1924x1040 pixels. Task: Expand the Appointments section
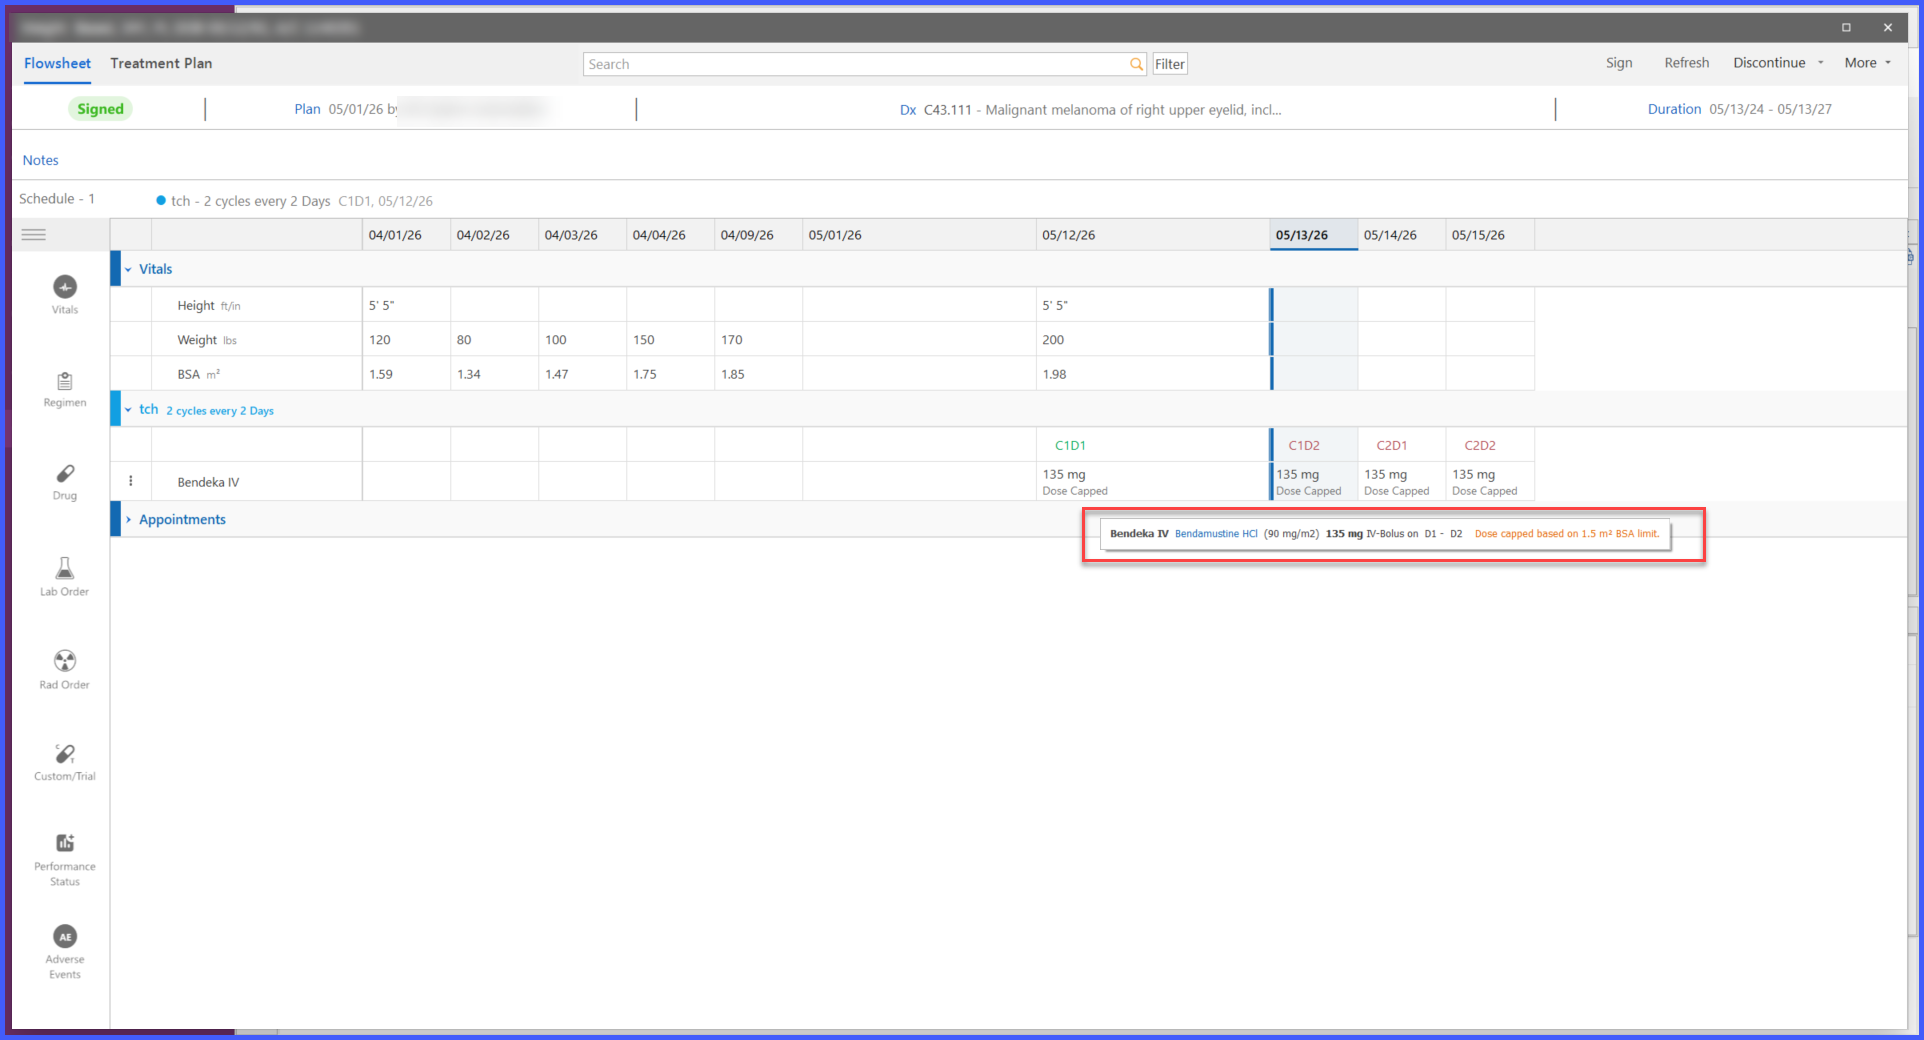128,520
